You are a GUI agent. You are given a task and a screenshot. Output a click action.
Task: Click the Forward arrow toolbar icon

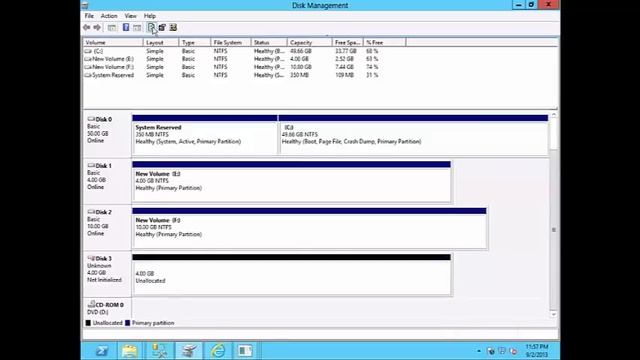point(97,27)
